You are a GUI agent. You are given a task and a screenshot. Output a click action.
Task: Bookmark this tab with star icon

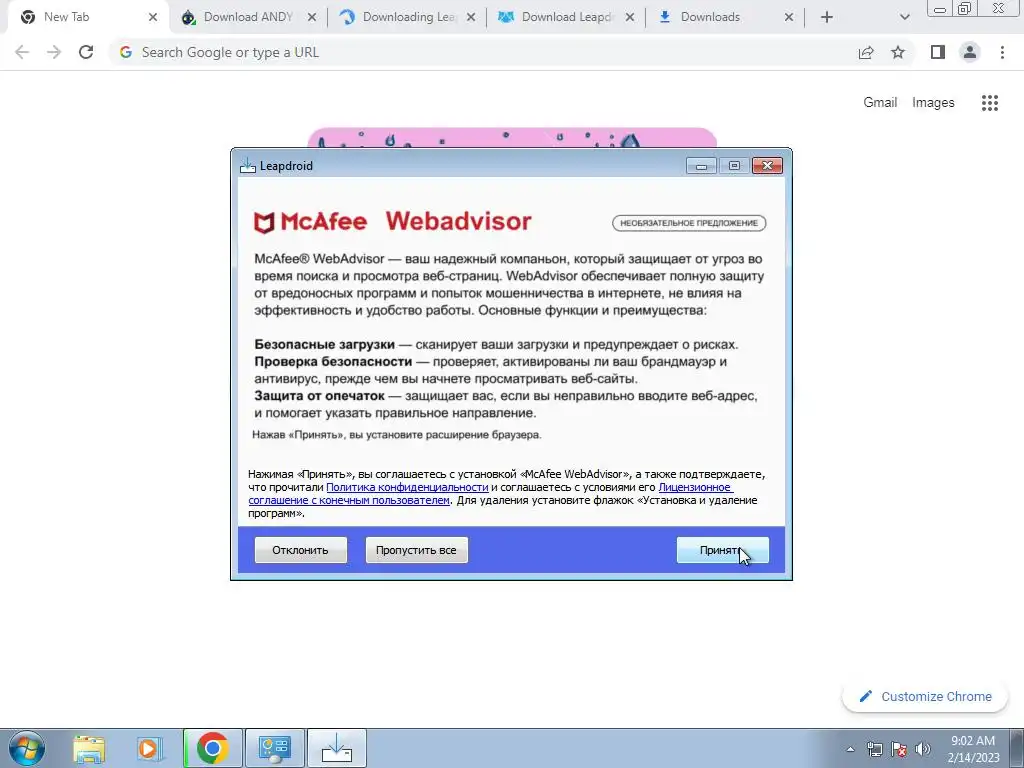898,52
